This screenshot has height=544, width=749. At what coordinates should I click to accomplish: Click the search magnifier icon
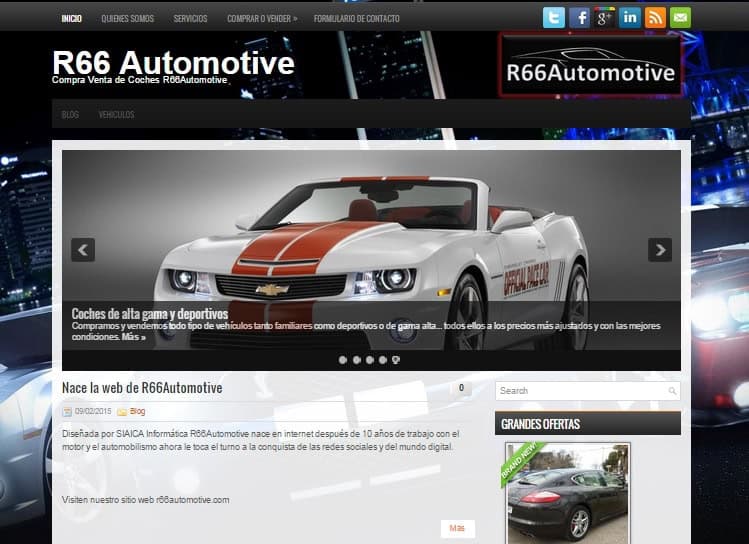pyautogui.click(x=672, y=391)
